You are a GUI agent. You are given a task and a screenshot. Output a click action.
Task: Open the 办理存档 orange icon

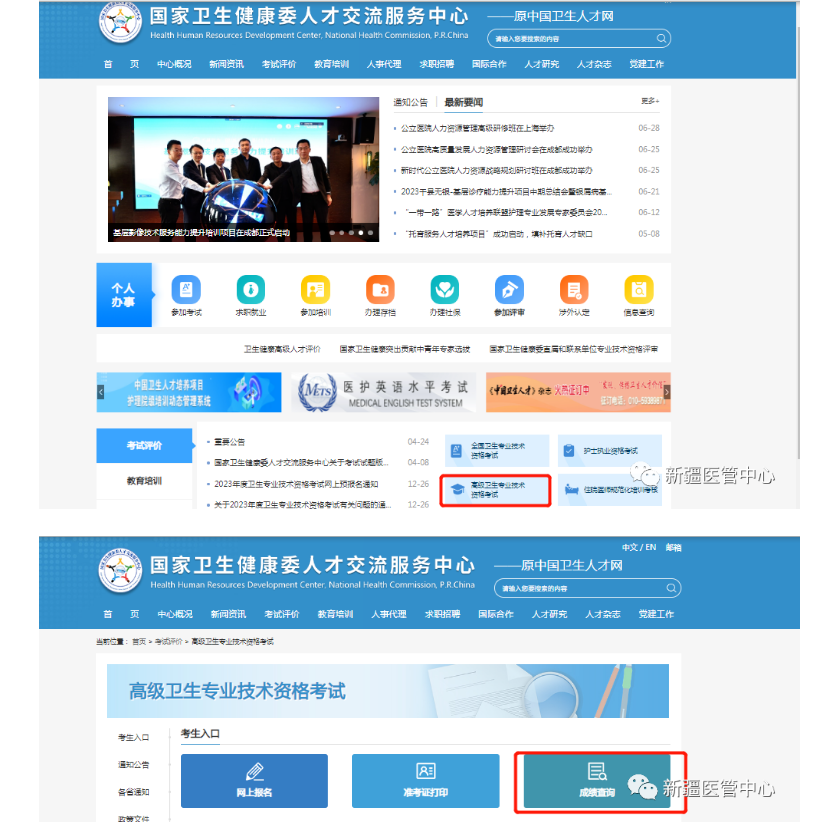tap(380, 290)
